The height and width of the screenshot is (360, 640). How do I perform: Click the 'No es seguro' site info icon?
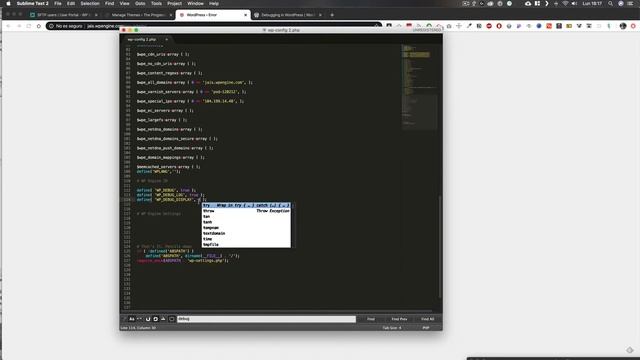pyautogui.click(x=51, y=26)
